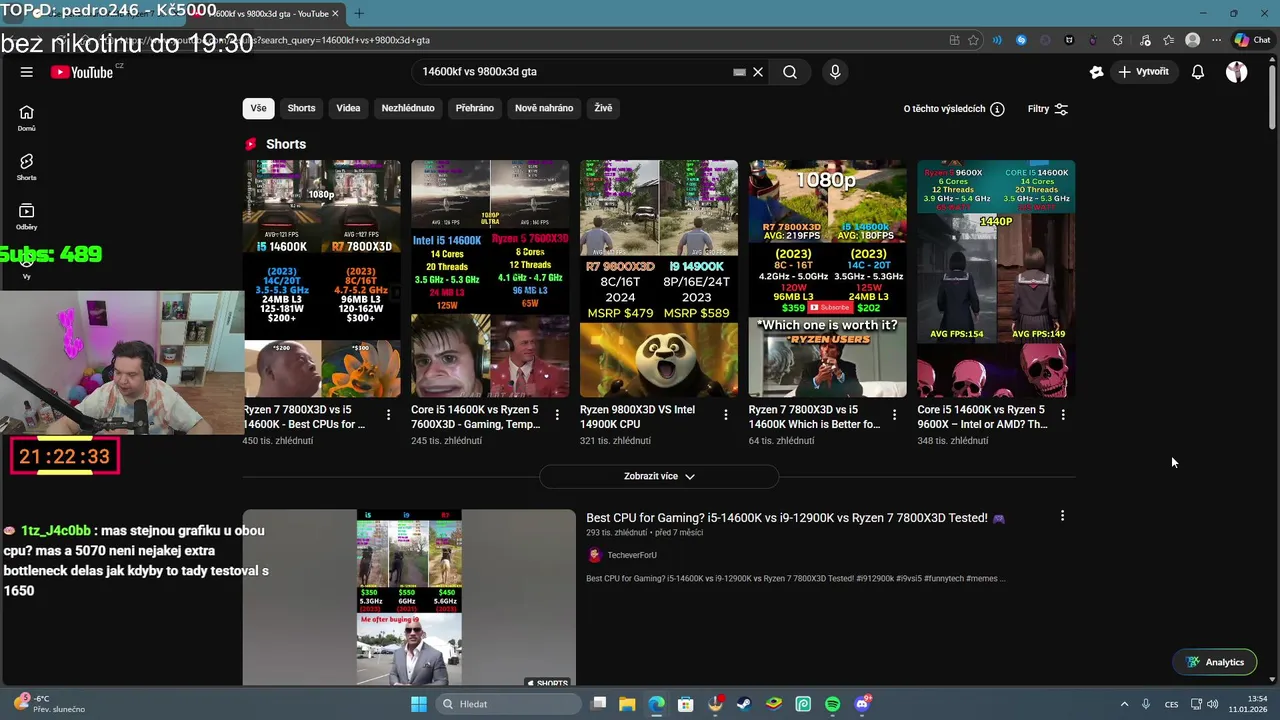Open the 'Best CPU for Gaming?' video title
1280x720 pixels.
(x=796, y=518)
